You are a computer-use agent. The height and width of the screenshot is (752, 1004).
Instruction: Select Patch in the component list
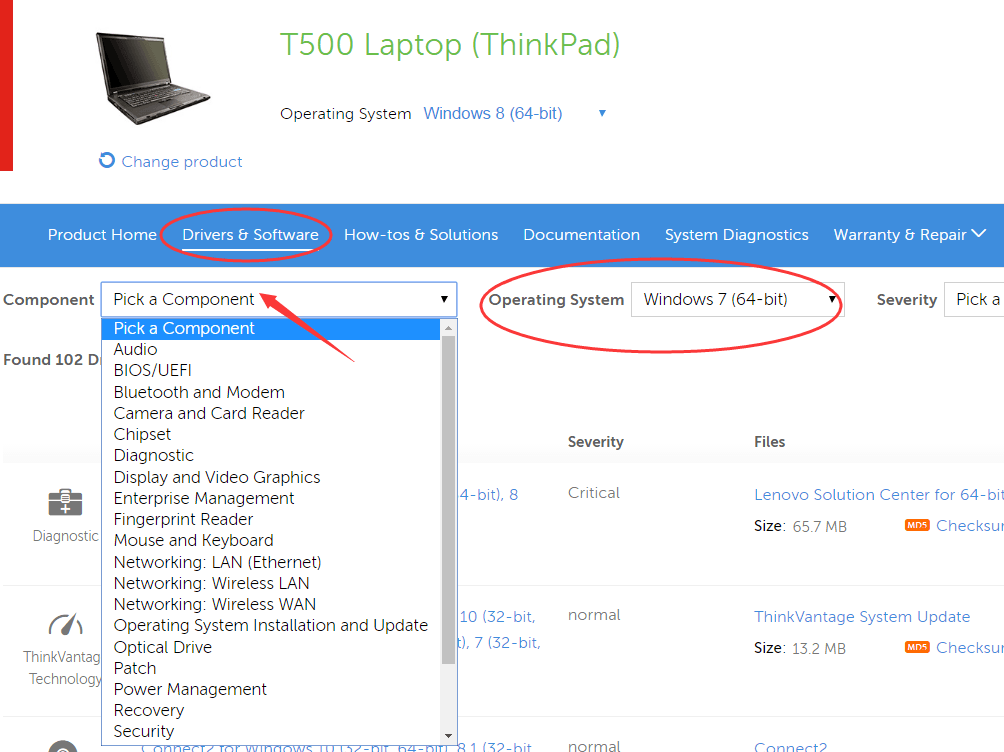271,669
